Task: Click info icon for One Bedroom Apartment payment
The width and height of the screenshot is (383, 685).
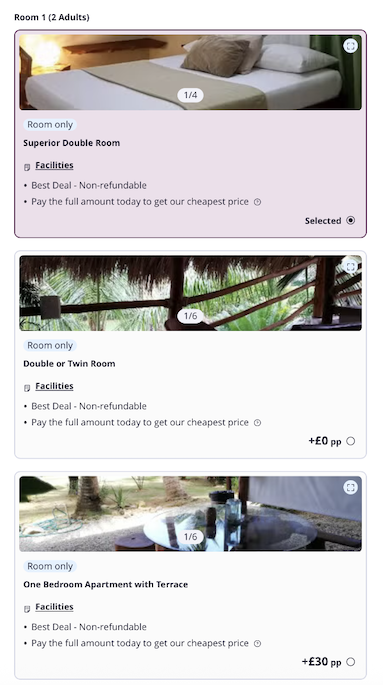Action: 257,643
